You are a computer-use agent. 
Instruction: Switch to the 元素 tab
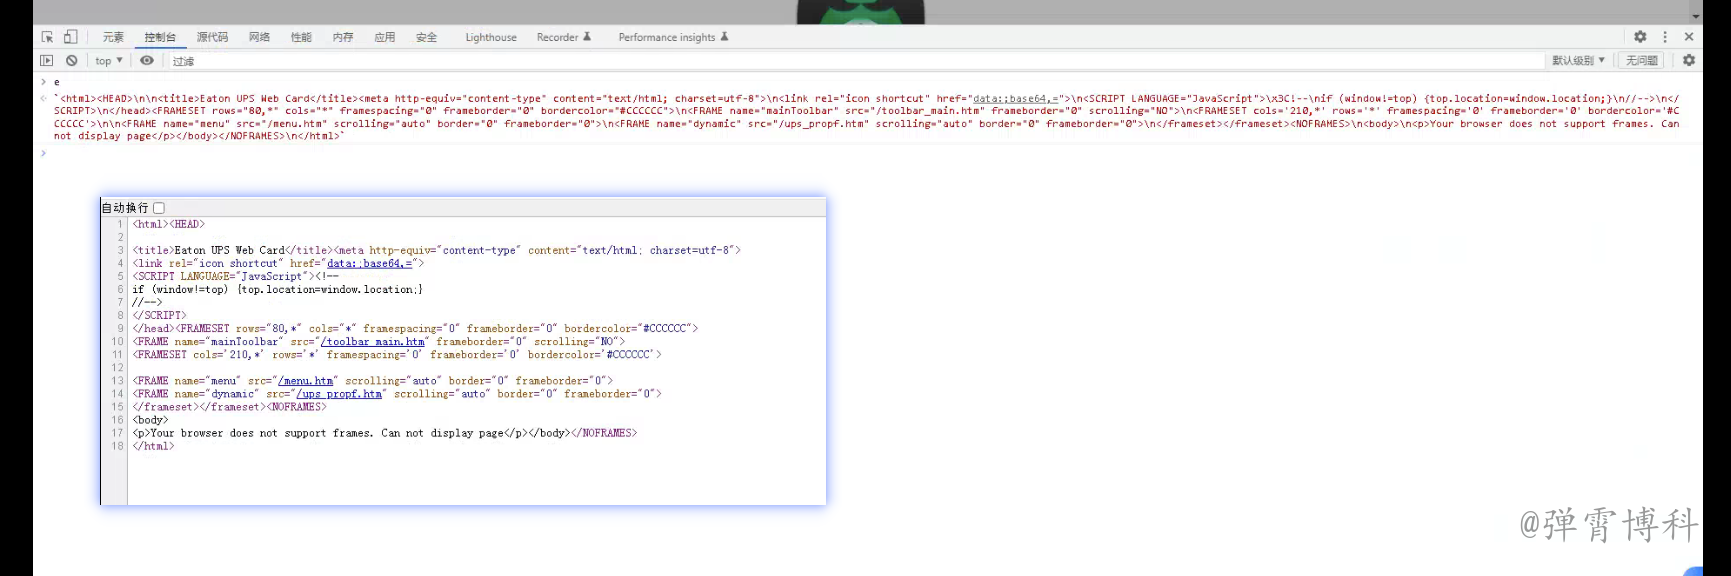pos(113,37)
